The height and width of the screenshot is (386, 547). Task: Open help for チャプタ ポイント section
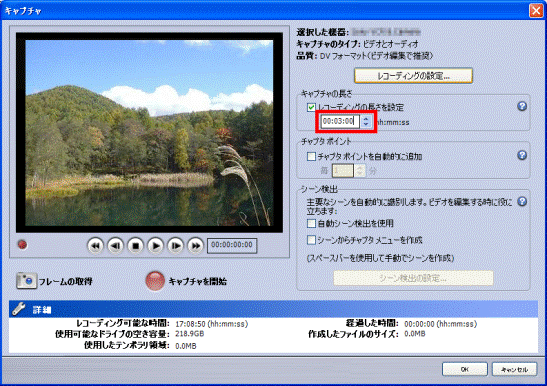[522, 155]
